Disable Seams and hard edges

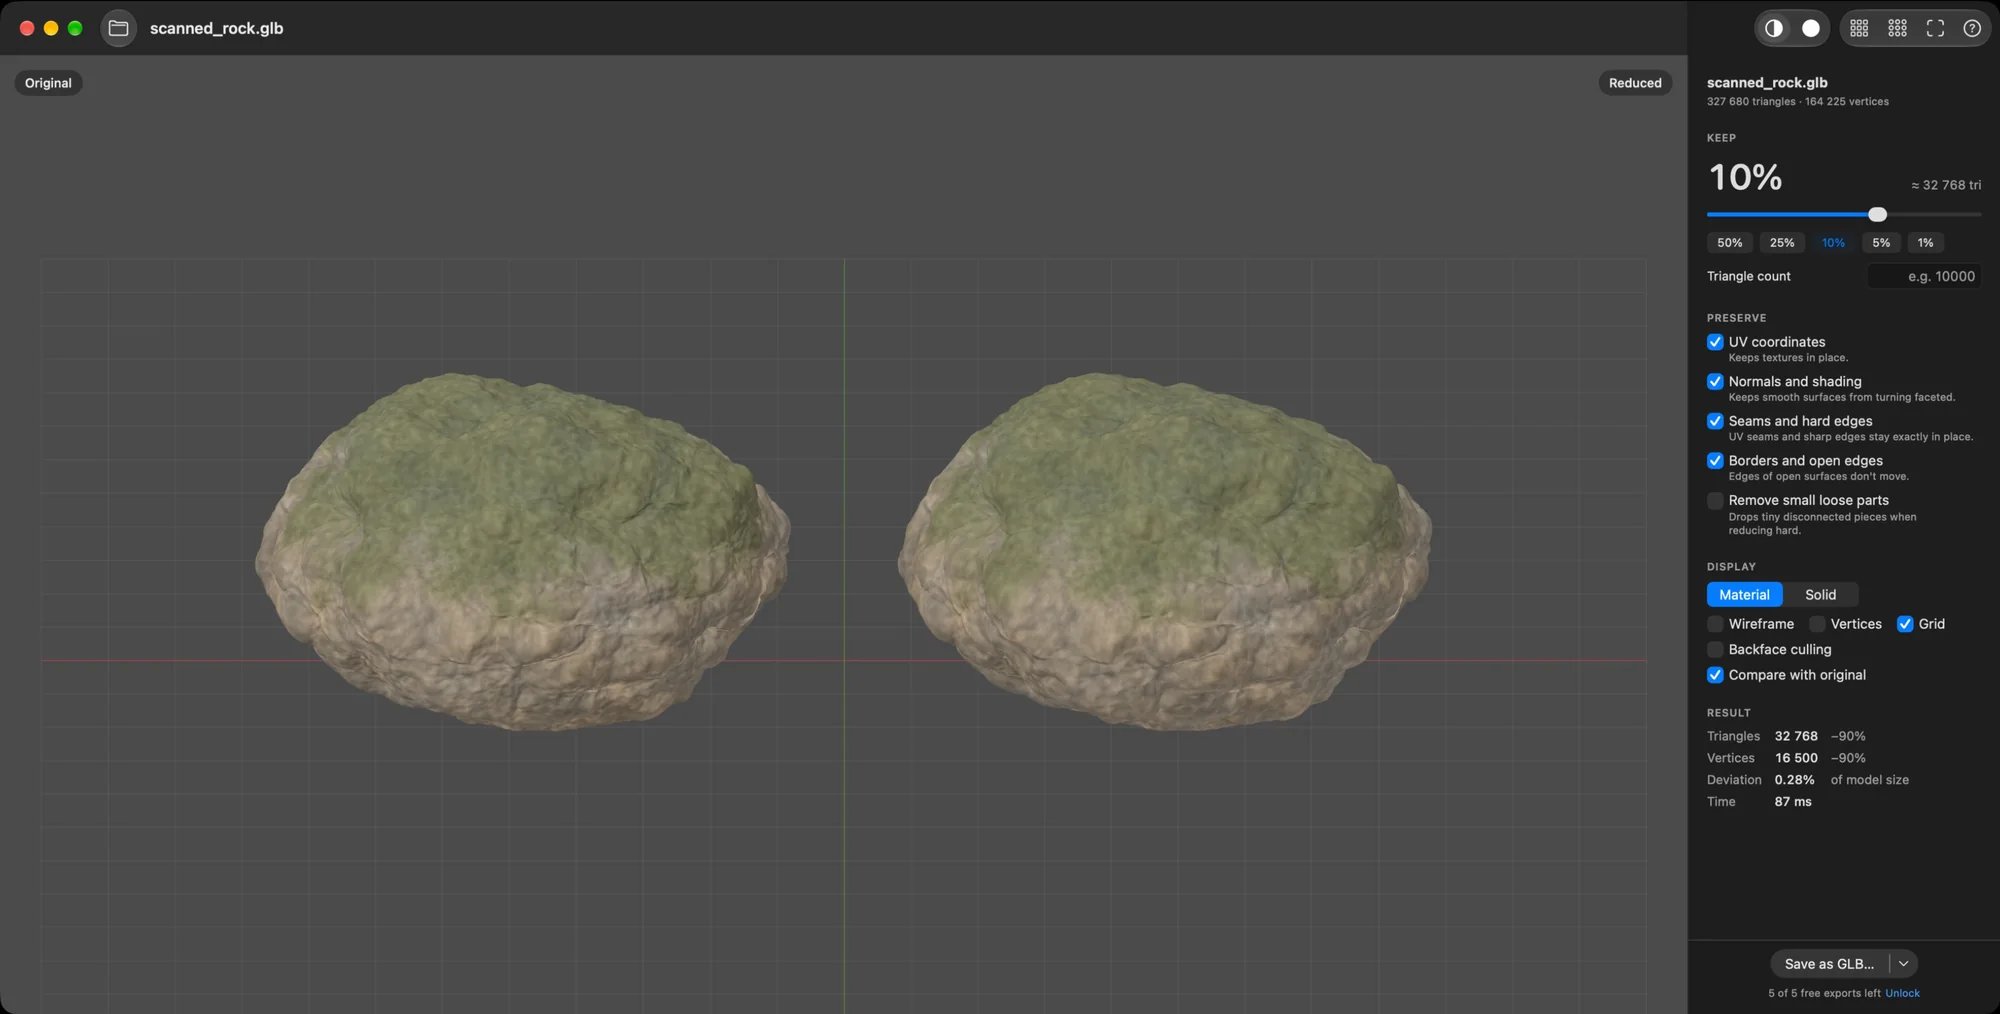1715,421
